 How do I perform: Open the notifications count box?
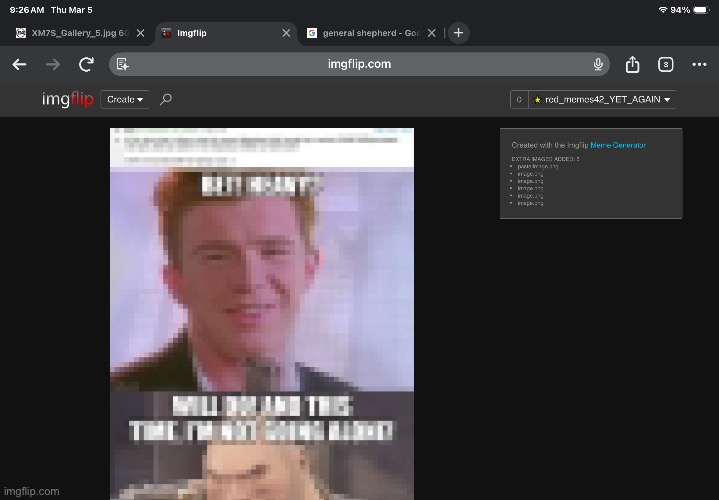(519, 100)
